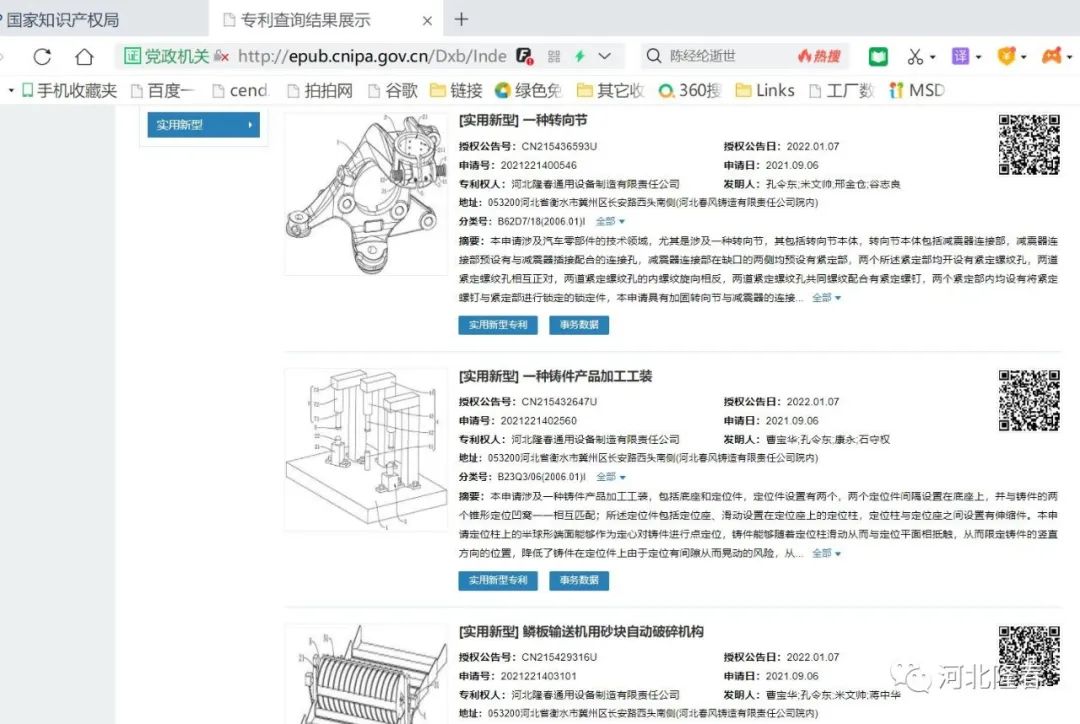Select 实用新型 in left sidebar menu
This screenshot has height=724, width=1080.
tap(203, 125)
